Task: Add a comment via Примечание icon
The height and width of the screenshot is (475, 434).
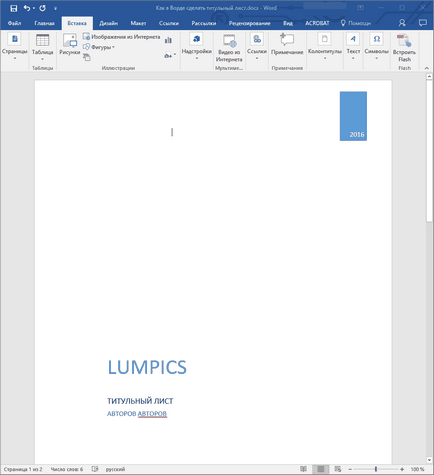Action: click(x=287, y=44)
